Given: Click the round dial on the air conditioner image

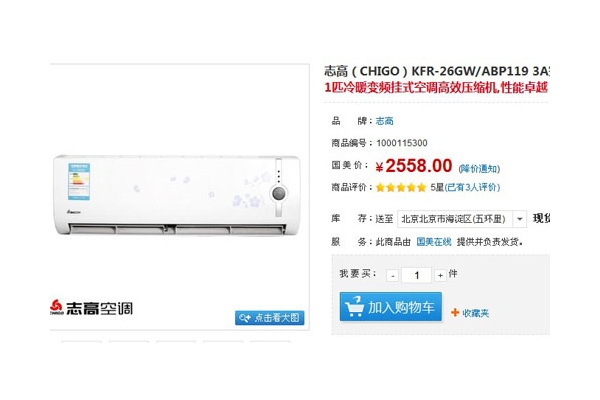Looking at the screenshot, I should pos(279,194).
